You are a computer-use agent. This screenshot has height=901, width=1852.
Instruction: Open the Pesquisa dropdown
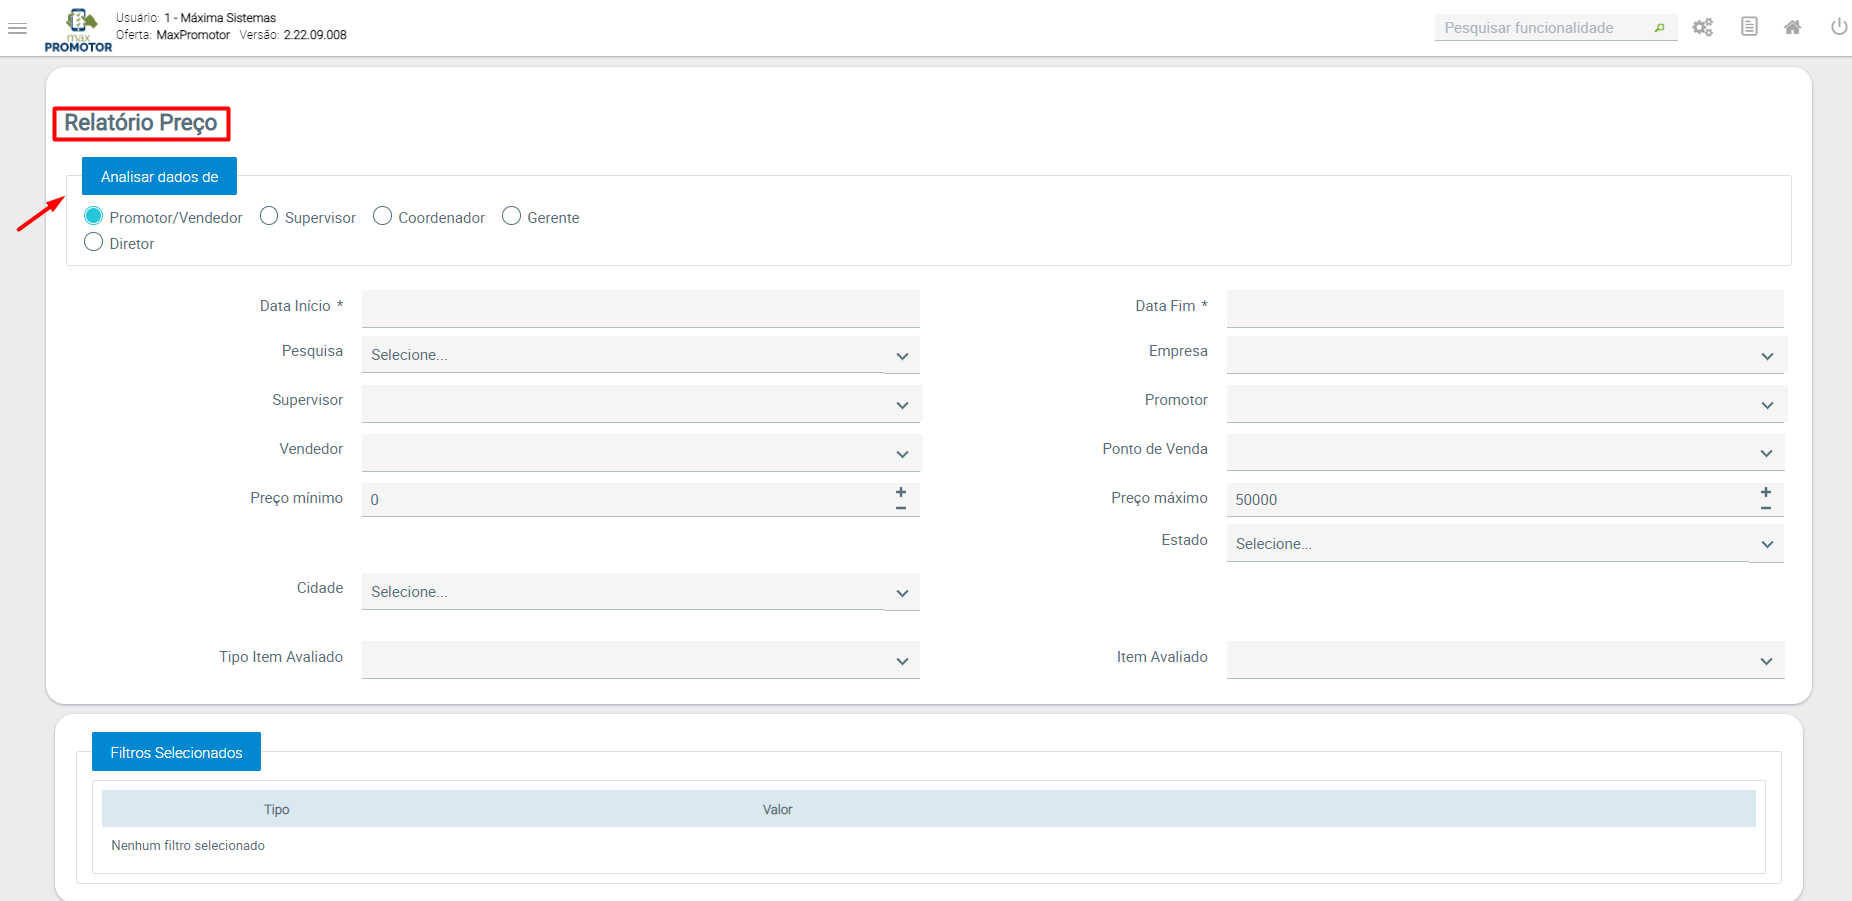coord(641,355)
